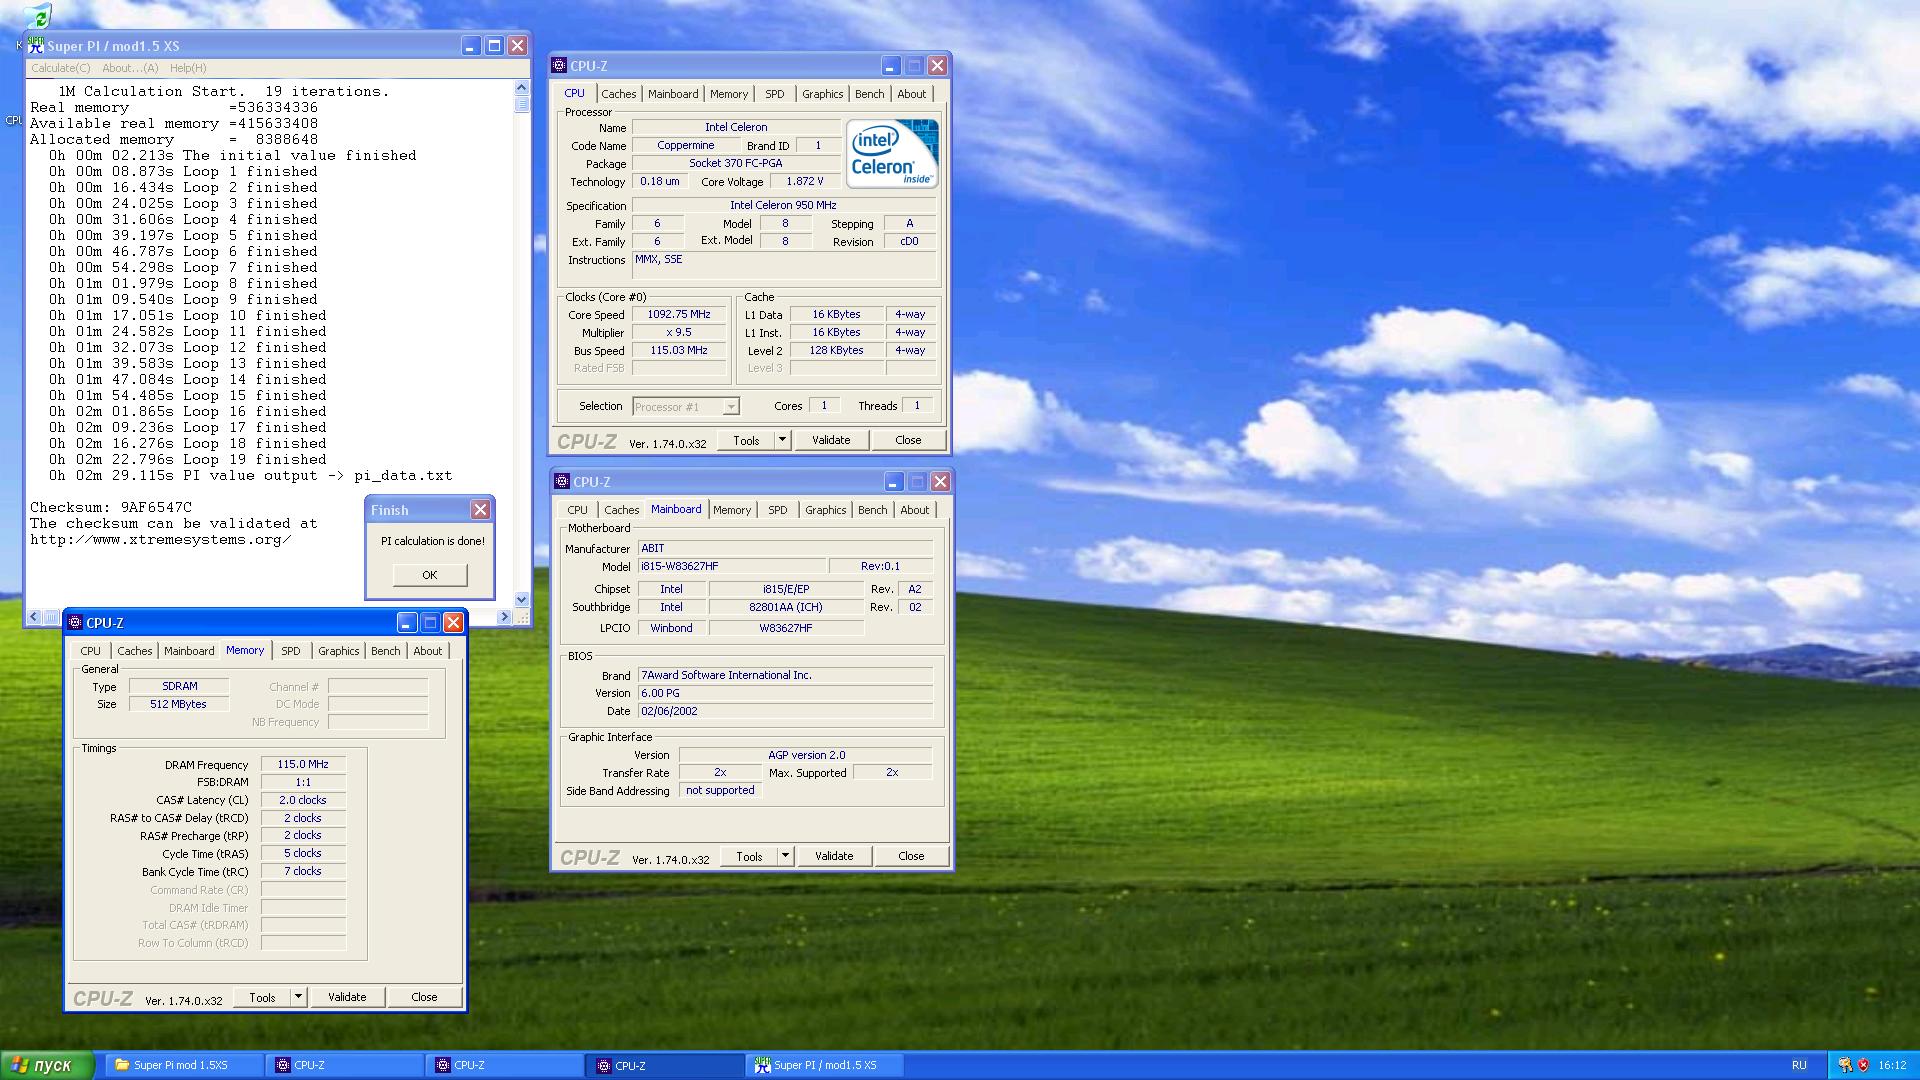Open the Processor #1 selection dropdown

pyautogui.click(x=731, y=407)
